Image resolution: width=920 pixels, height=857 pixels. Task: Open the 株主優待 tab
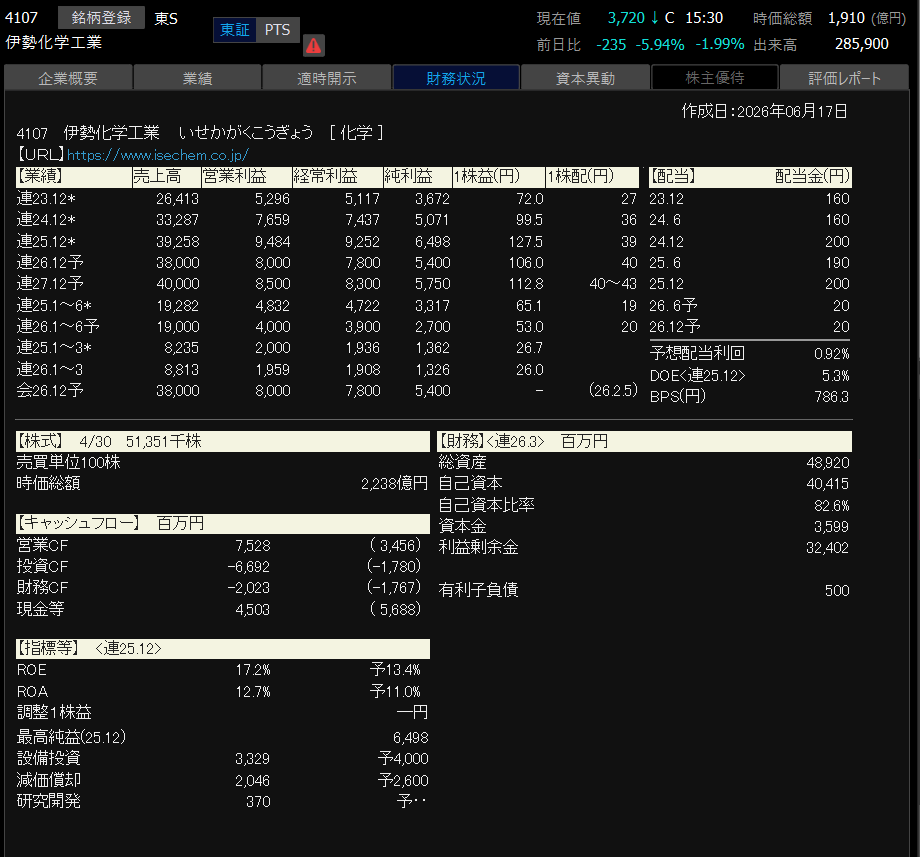click(715, 77)
